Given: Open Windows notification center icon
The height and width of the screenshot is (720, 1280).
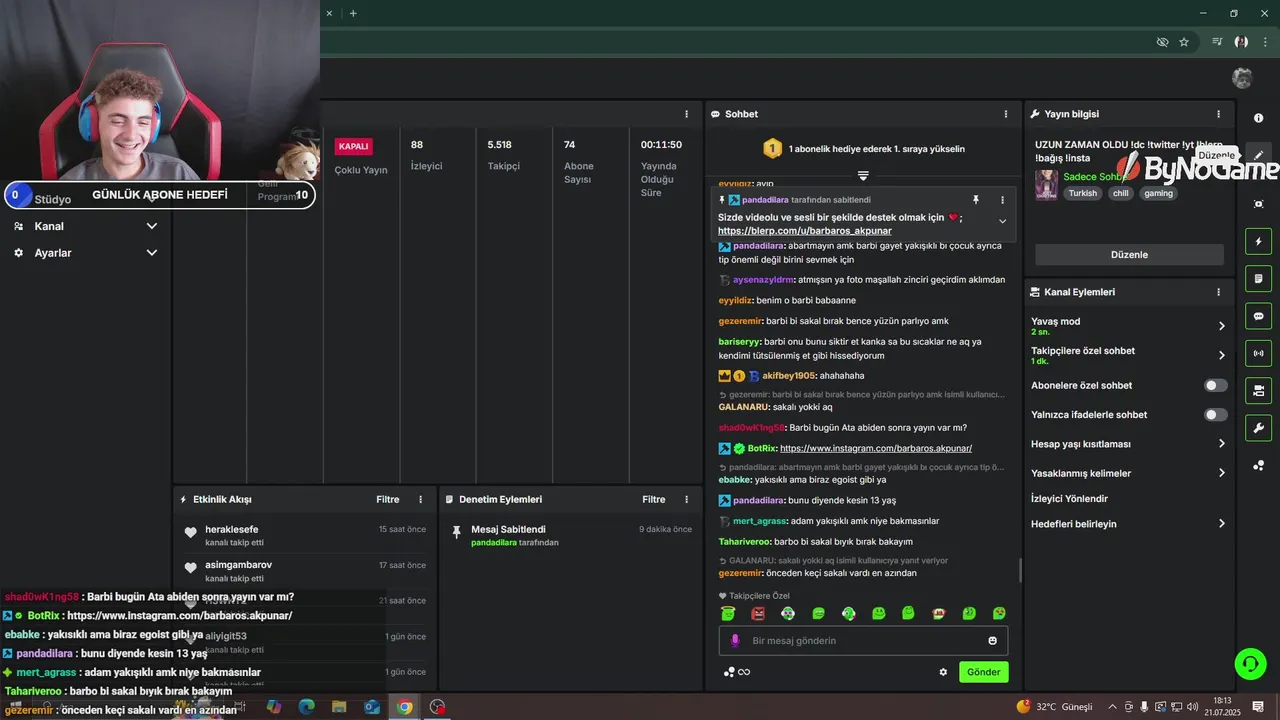Looking at the screenshot, I should [x=1258, y=707].
